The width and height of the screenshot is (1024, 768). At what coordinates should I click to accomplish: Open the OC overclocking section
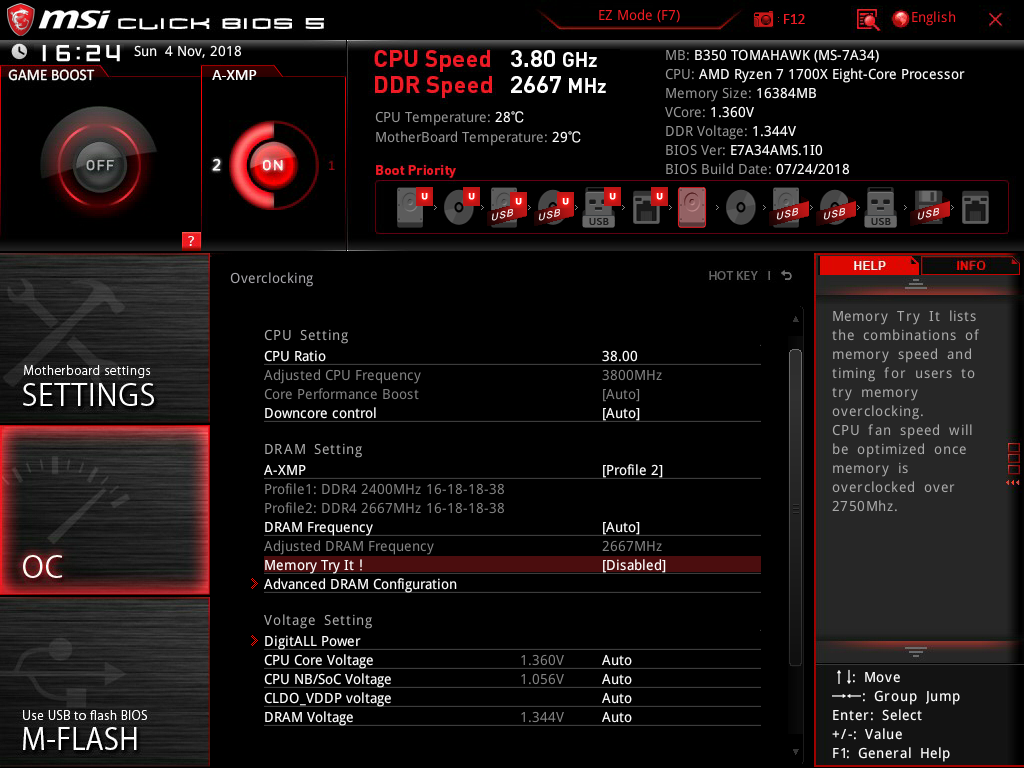point(104,510)
